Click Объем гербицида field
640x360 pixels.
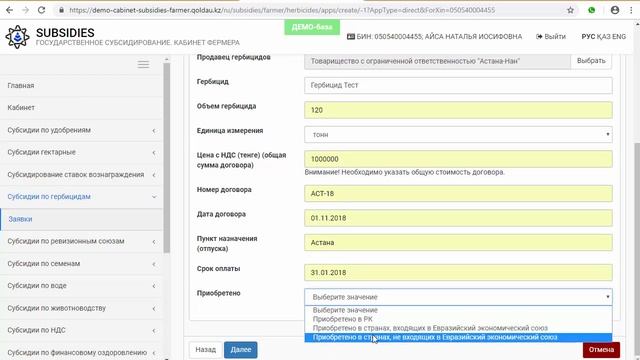tap(458, 110)
